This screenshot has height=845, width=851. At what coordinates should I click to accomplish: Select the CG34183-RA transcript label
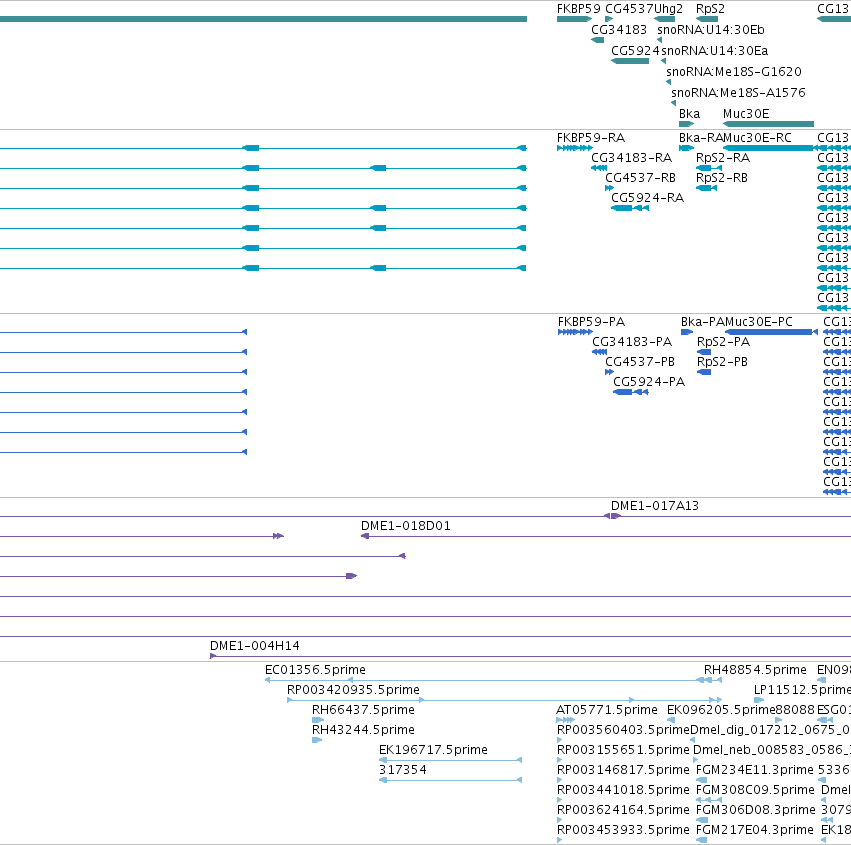[631, 158]
